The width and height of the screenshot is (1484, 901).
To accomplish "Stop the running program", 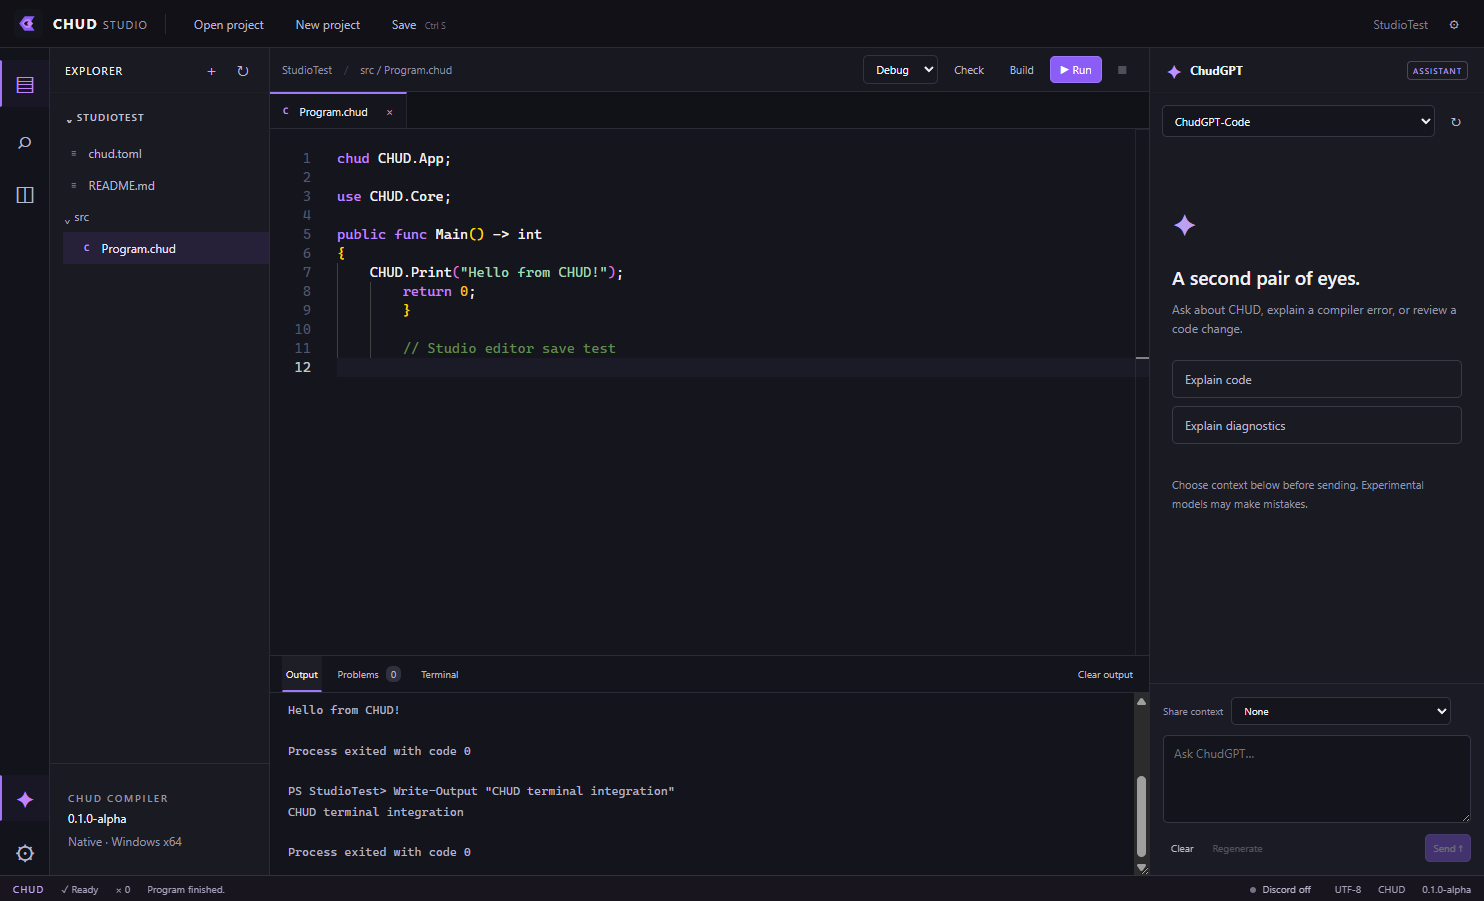I will point(1122,70).
